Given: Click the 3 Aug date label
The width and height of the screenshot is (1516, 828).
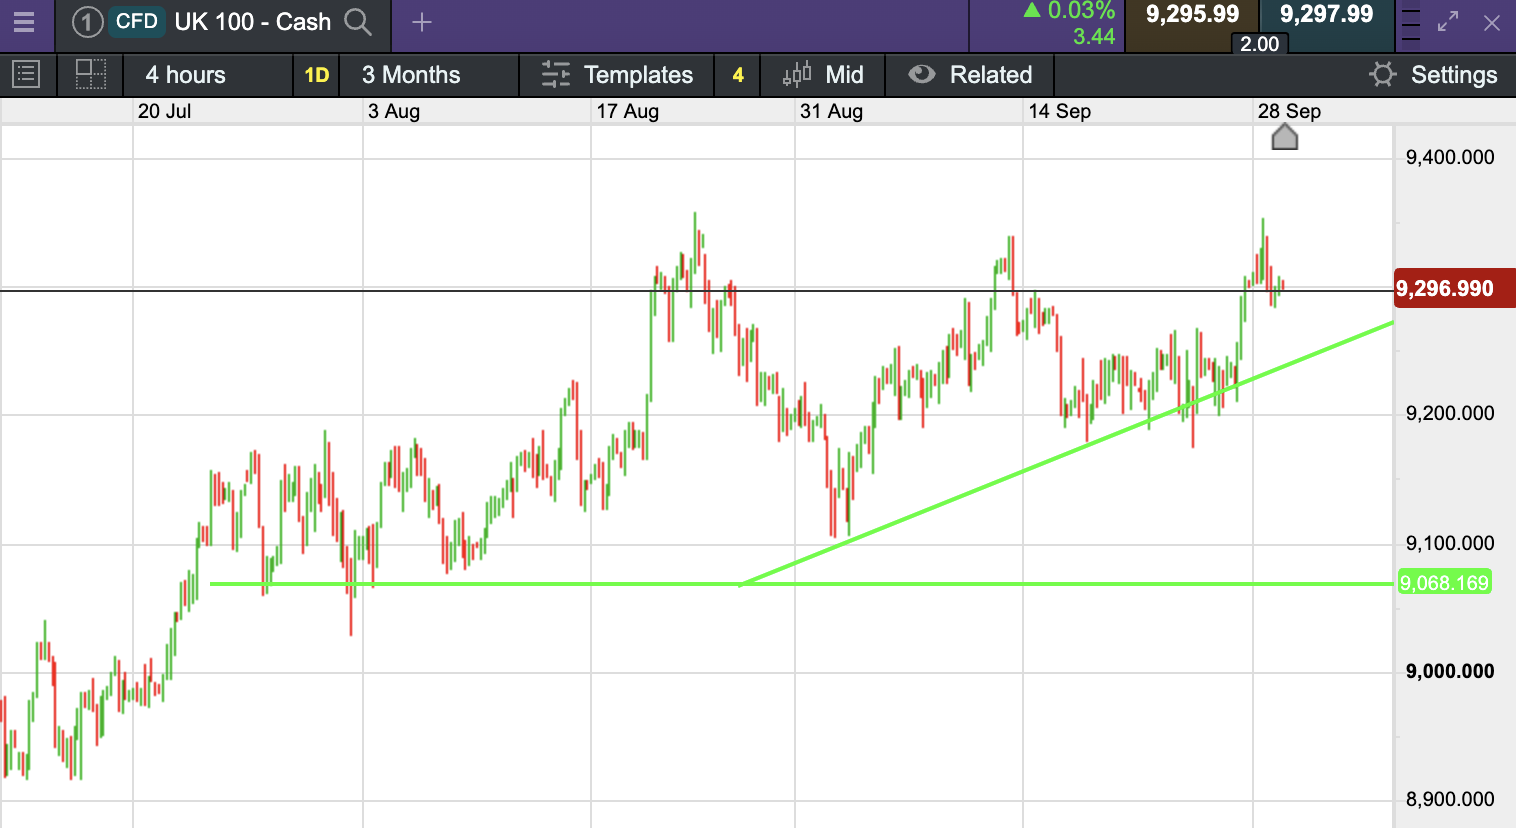Looking at the screenshot, I should tap(394, 111).
